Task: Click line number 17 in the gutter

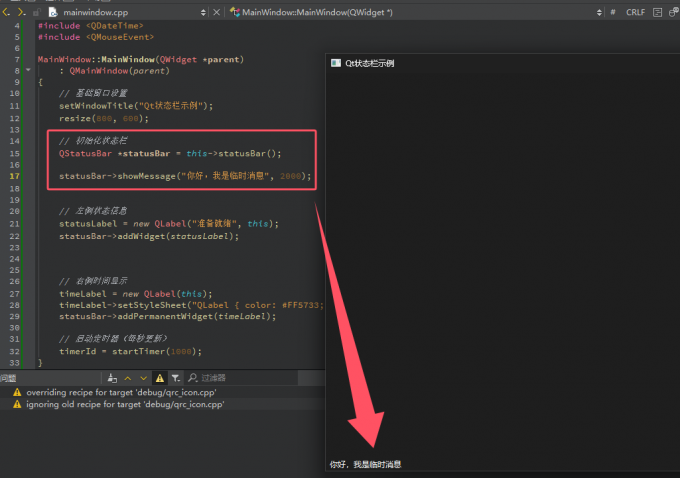Action: point(16,176)
